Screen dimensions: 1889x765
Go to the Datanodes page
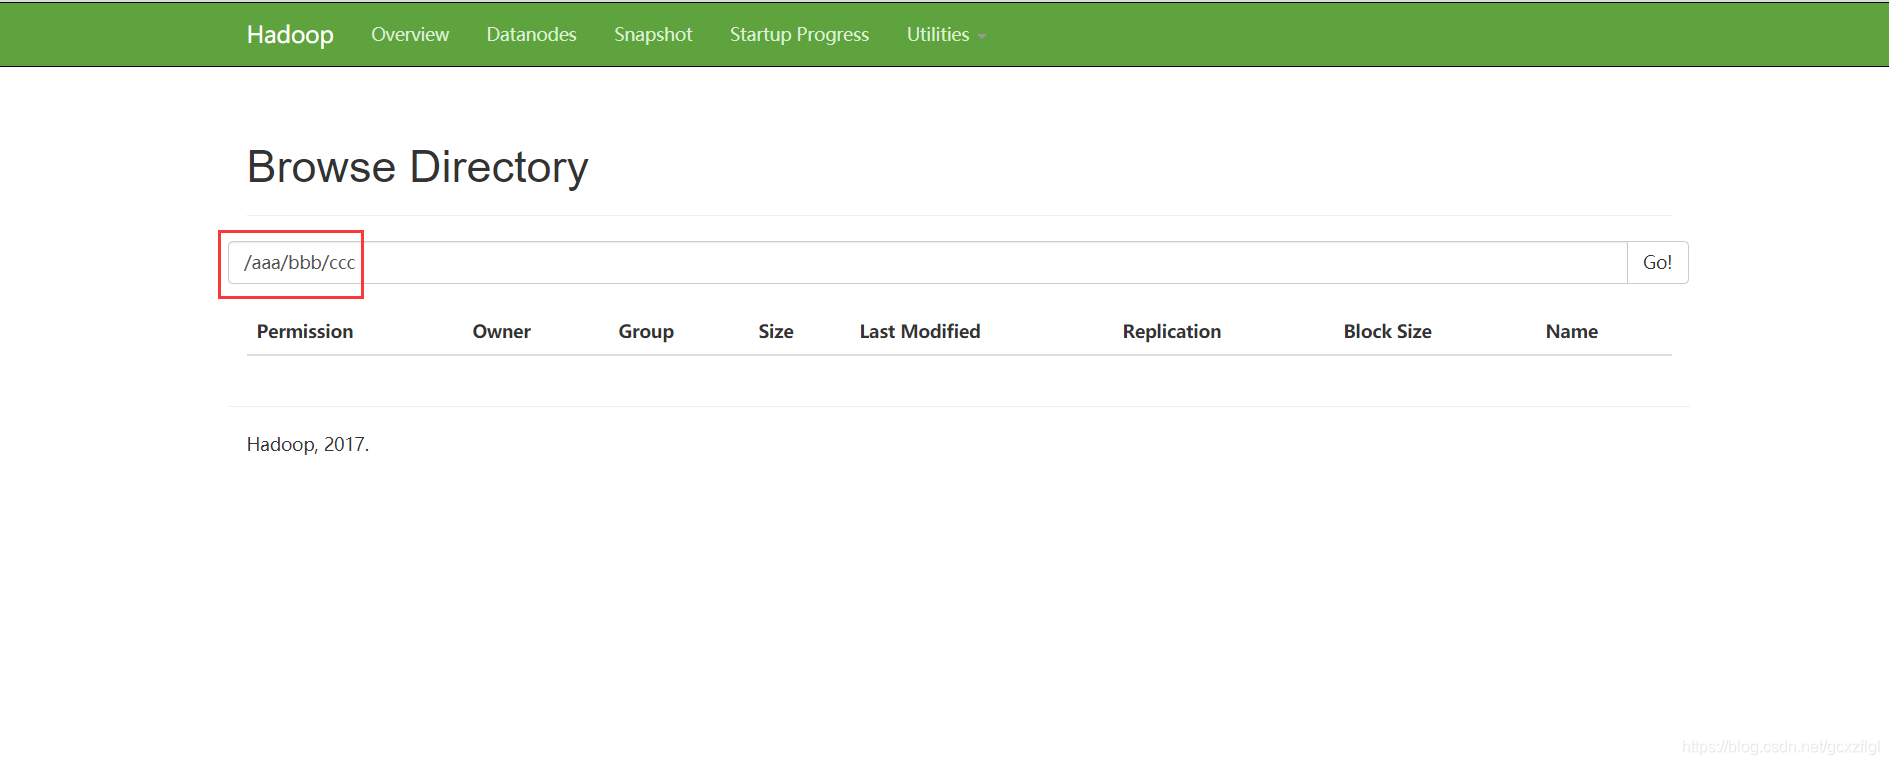[x=531, y=35]
